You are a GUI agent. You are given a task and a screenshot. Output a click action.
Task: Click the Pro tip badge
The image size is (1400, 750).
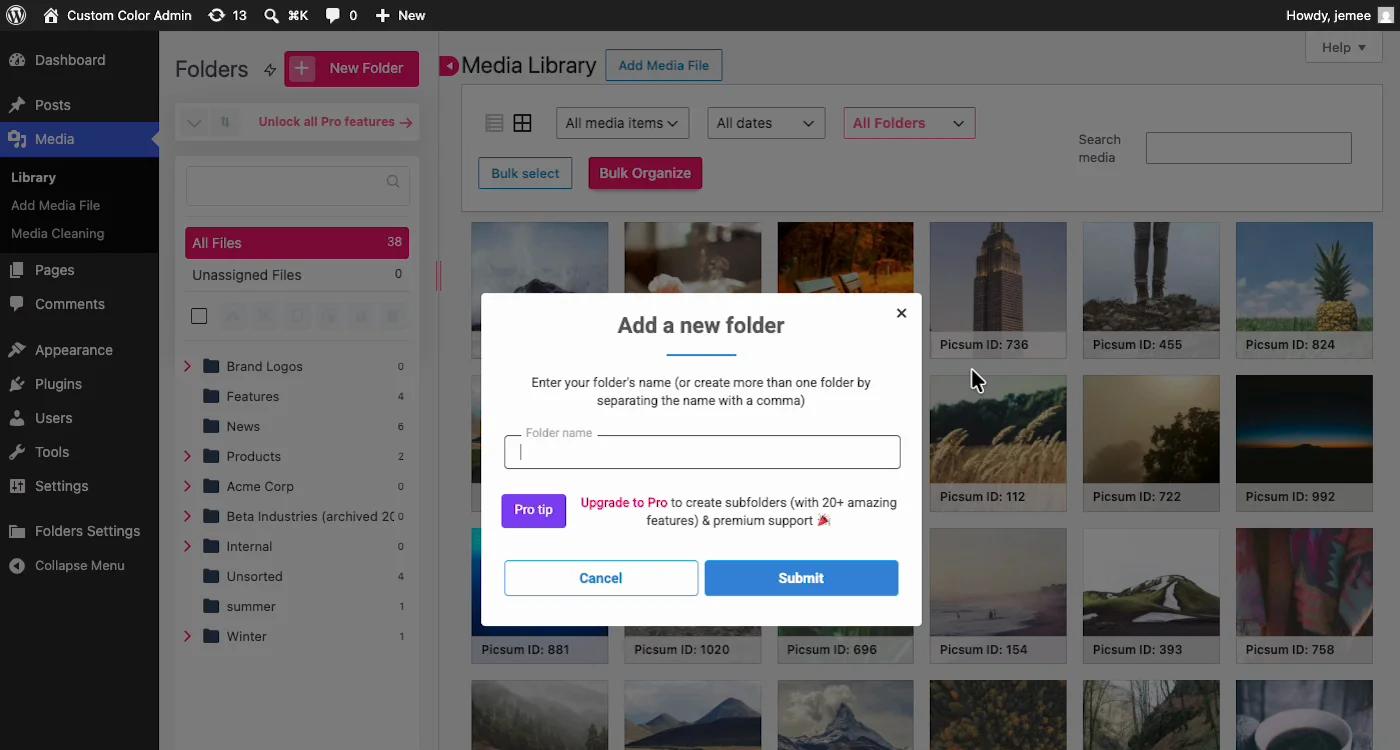tap(533, 510)
